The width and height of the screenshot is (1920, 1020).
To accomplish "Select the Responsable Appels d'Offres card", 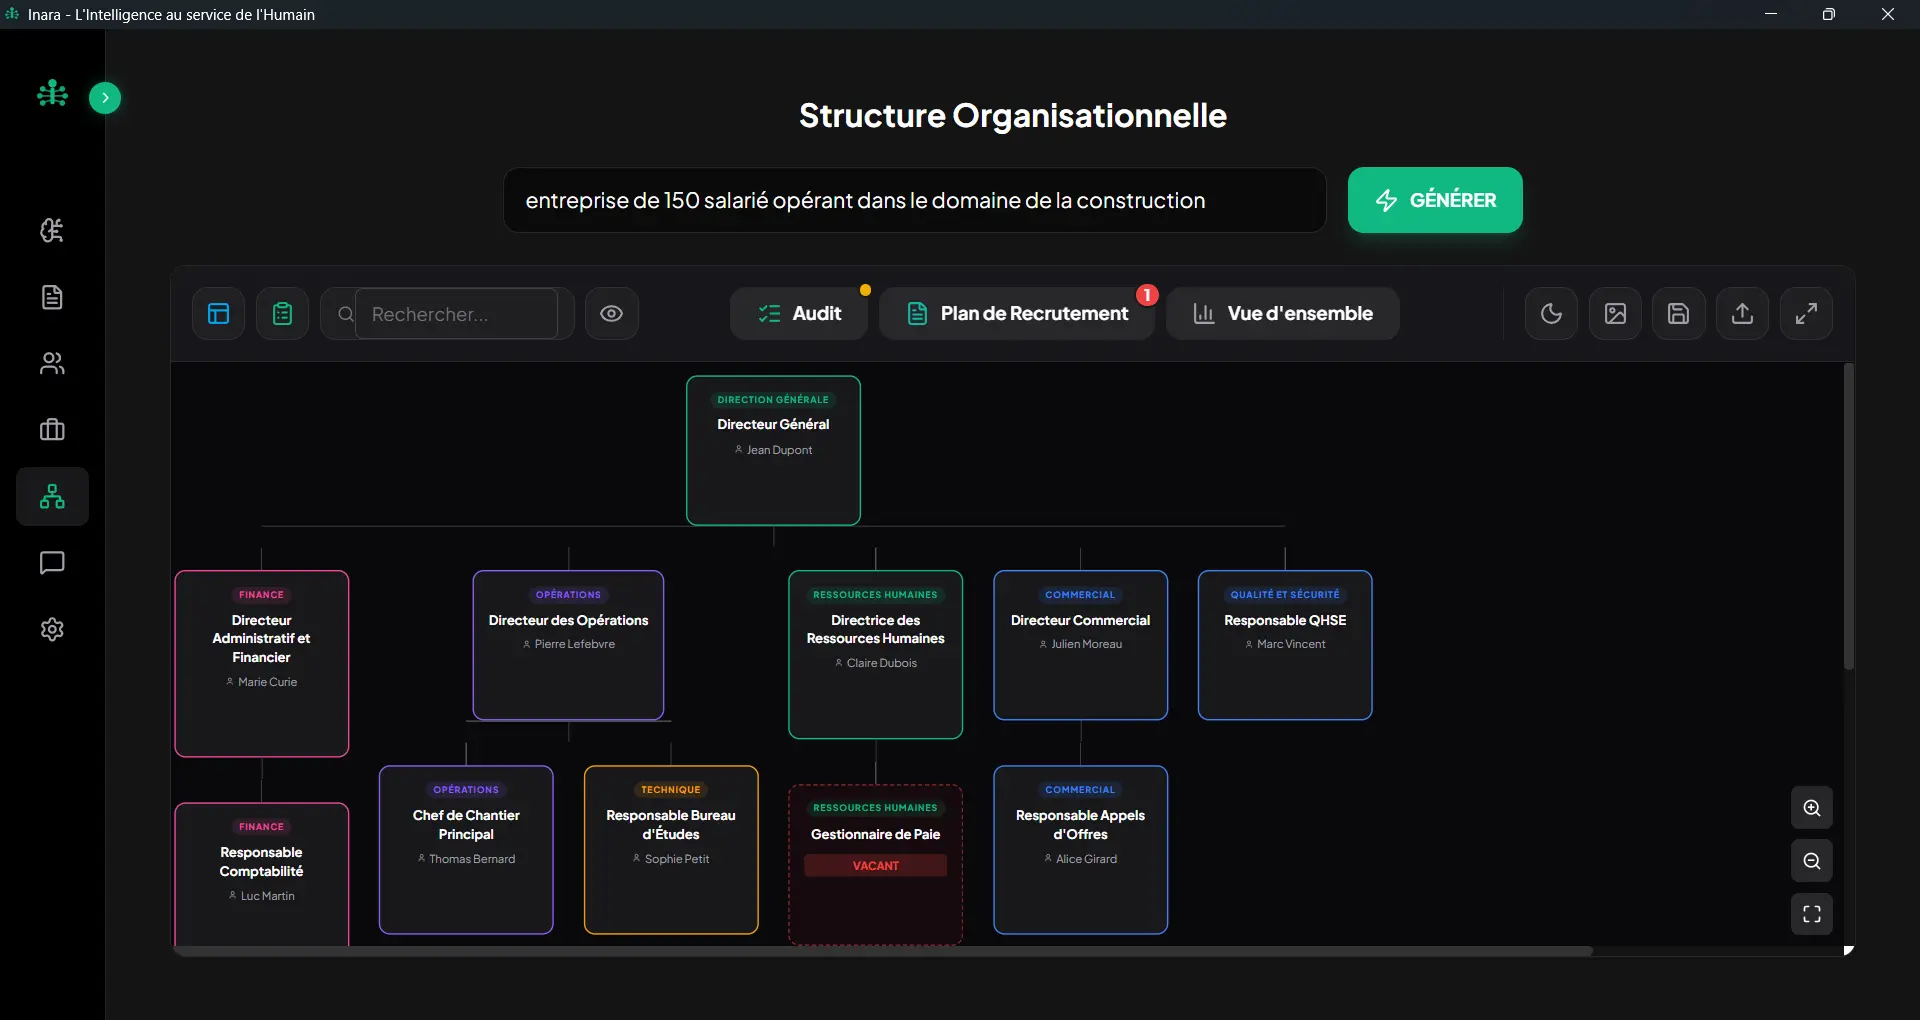I will point(1081,850).
